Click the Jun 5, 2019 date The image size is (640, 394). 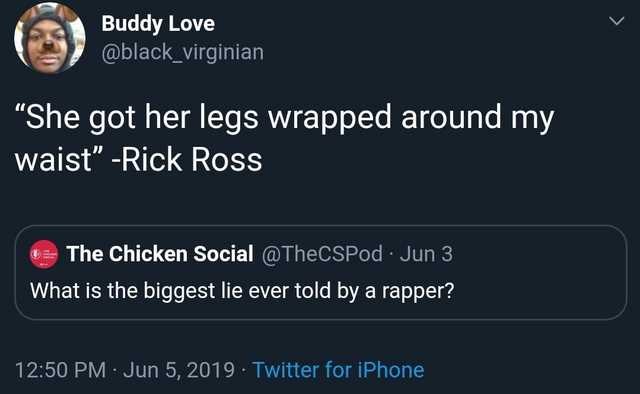[179, 370]
